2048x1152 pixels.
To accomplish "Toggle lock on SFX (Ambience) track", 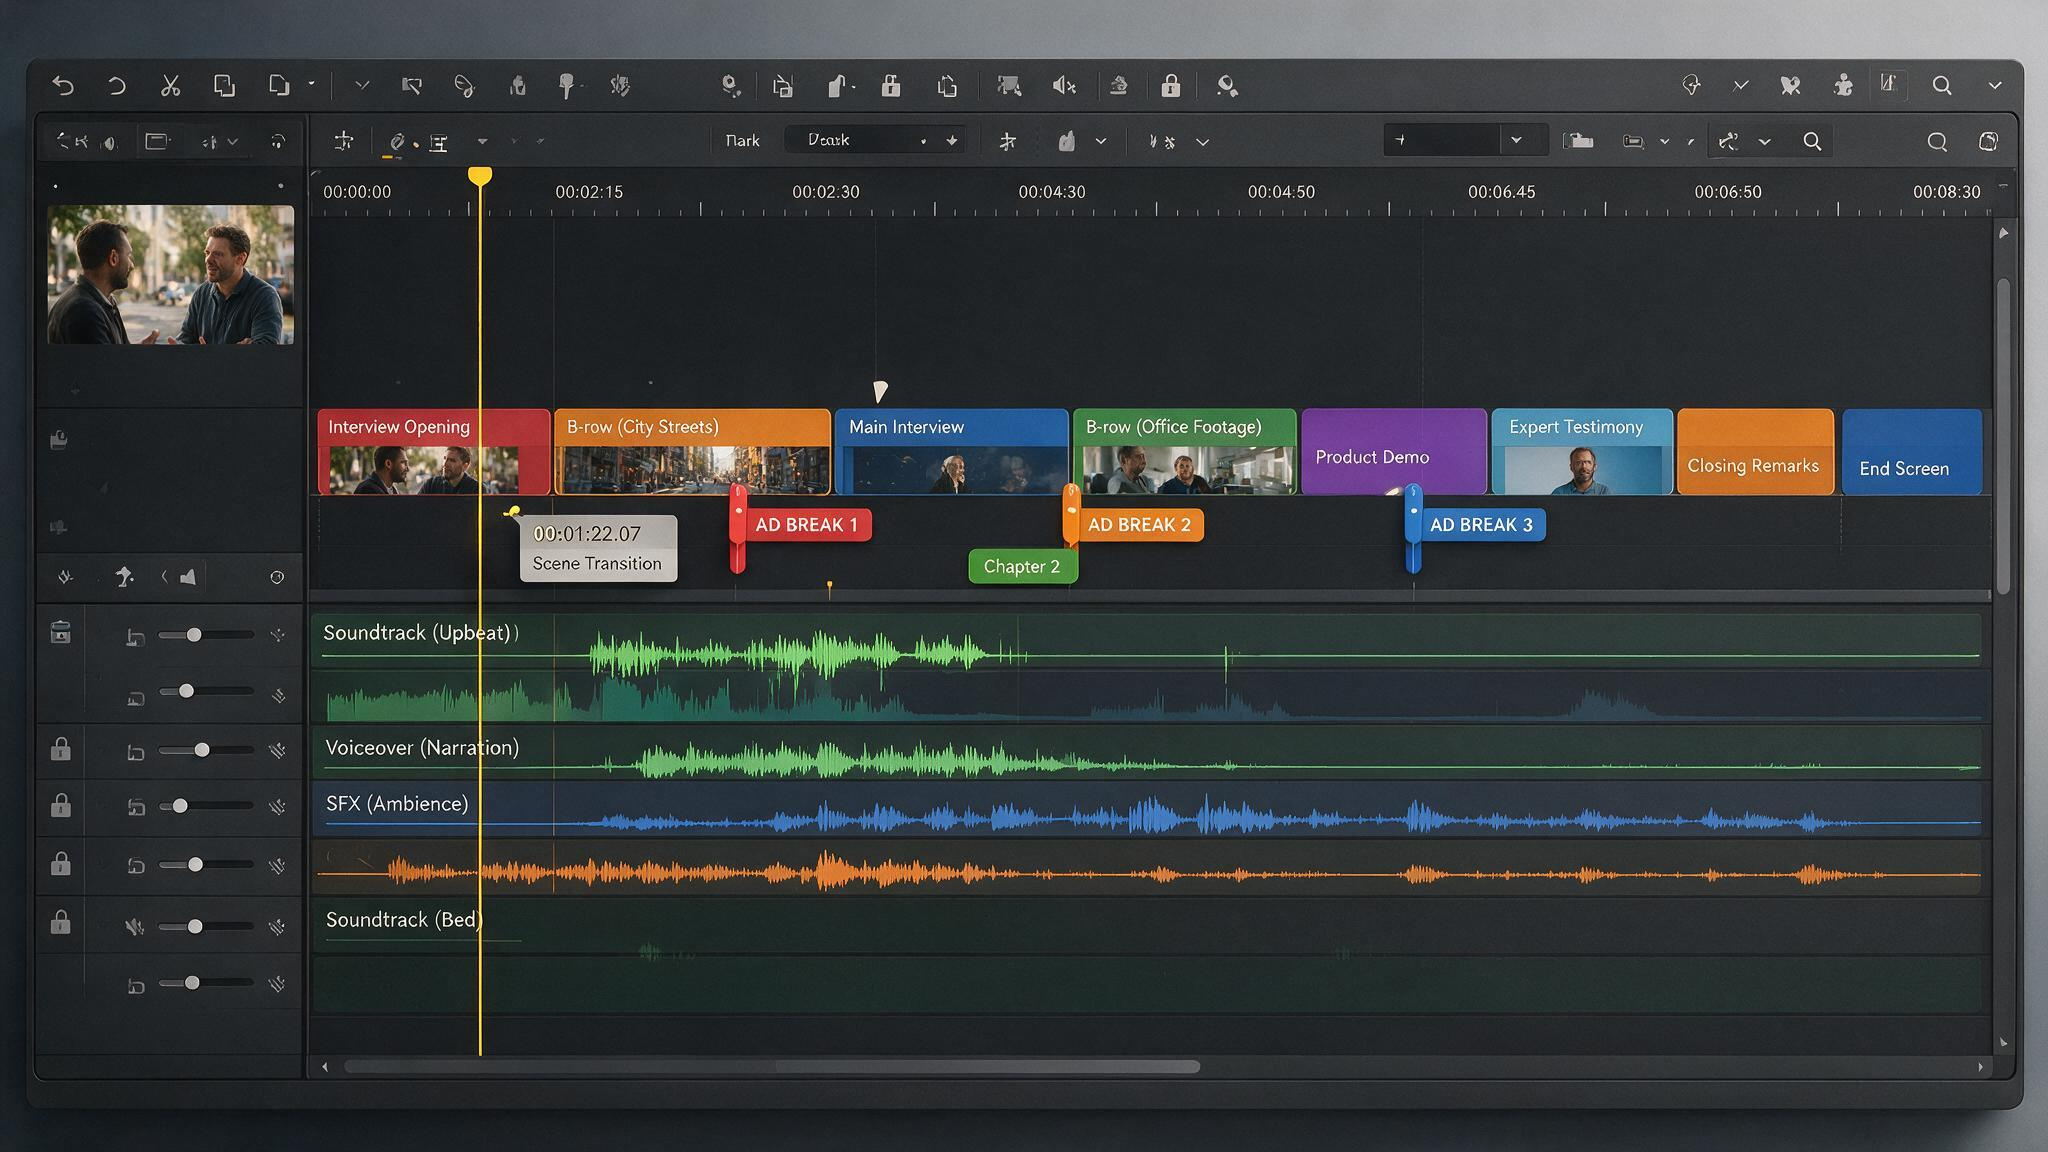I will coord(61,805).
